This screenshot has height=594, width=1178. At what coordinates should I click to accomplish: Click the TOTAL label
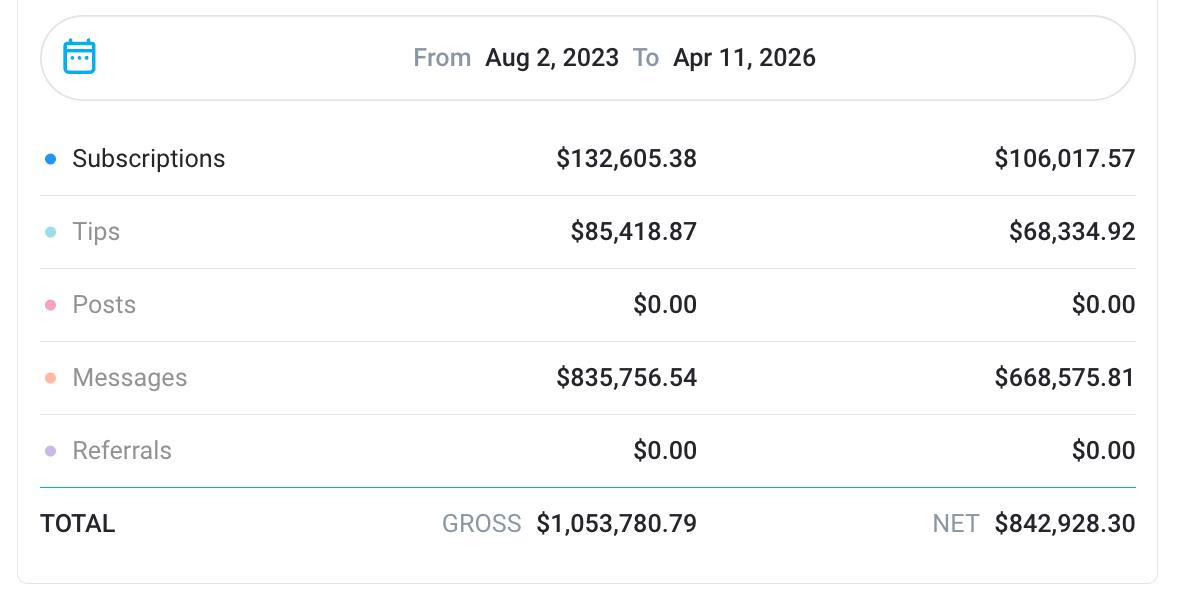[x=78, y=524]
